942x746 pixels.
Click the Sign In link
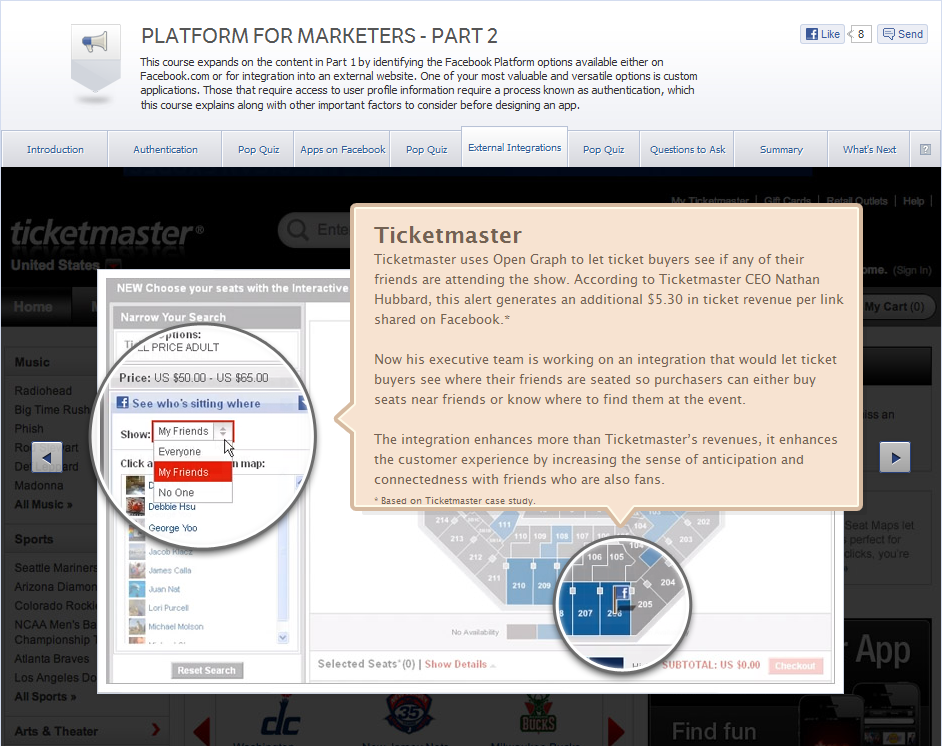click(911, 270)
